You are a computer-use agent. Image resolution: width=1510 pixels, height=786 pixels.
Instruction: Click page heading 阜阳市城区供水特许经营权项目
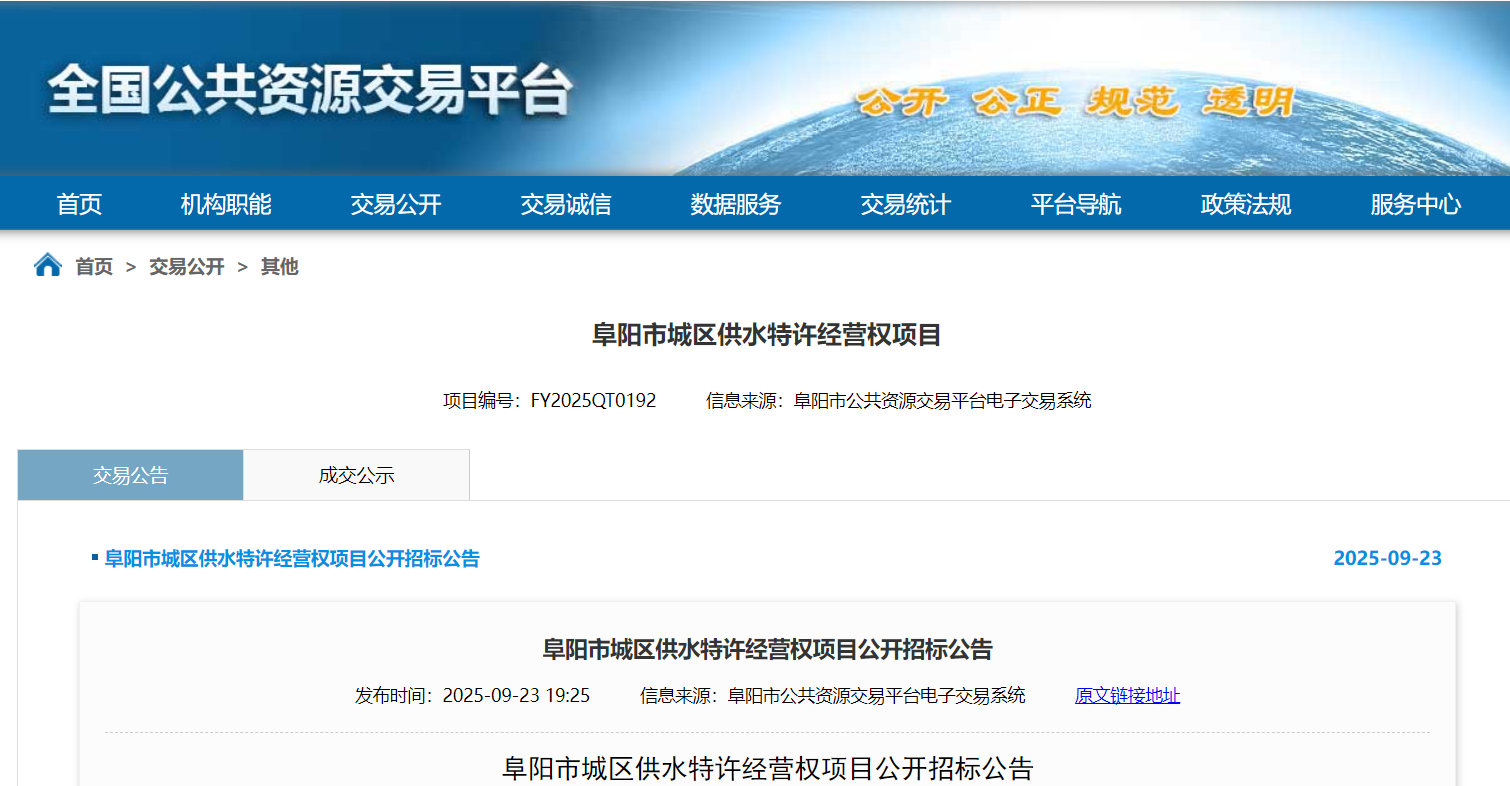pyautogui.click(x=767, y=335)
